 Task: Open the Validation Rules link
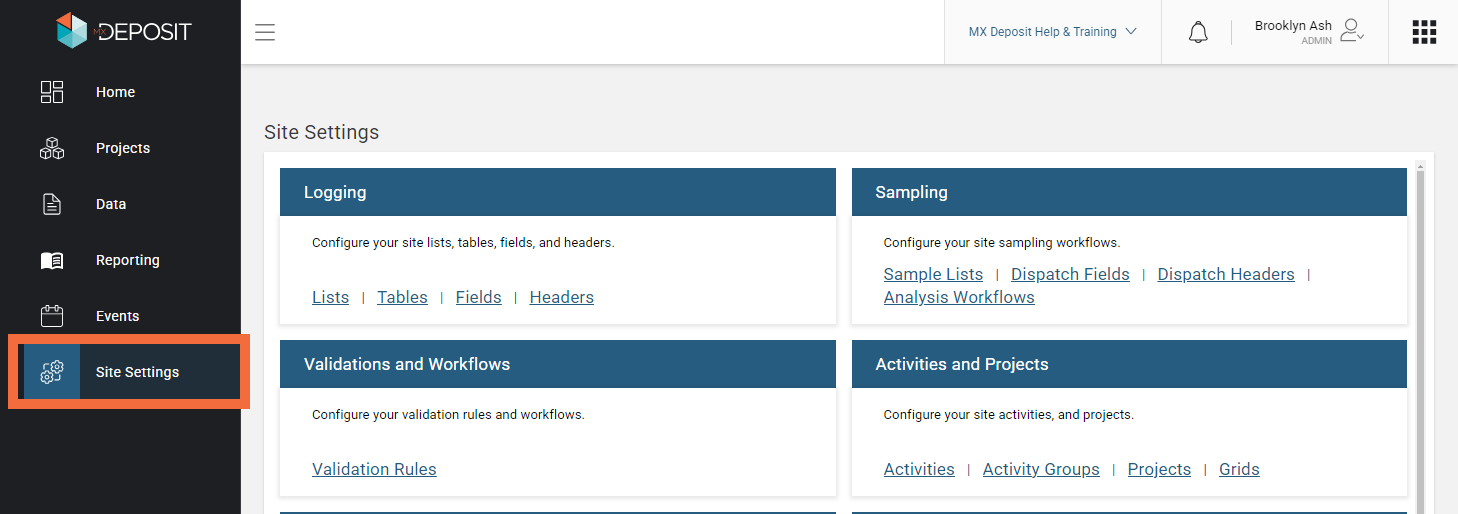pos(374,469)
